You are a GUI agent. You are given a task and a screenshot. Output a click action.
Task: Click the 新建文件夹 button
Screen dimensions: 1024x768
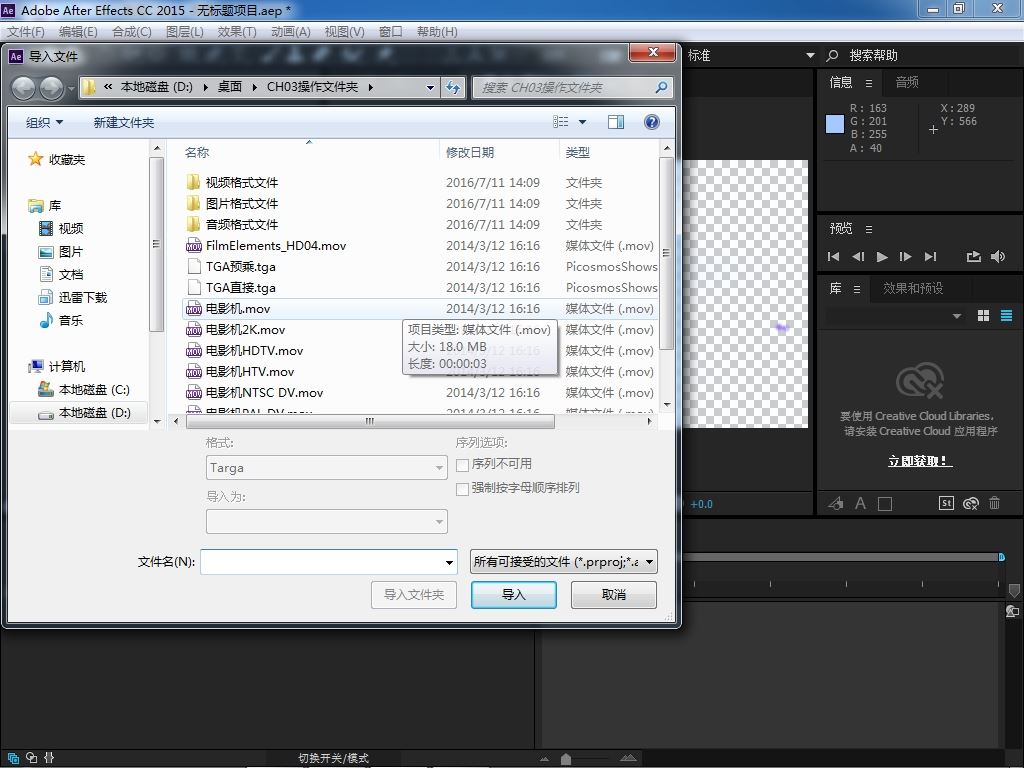pyautogui.click(x=123, y=122)
